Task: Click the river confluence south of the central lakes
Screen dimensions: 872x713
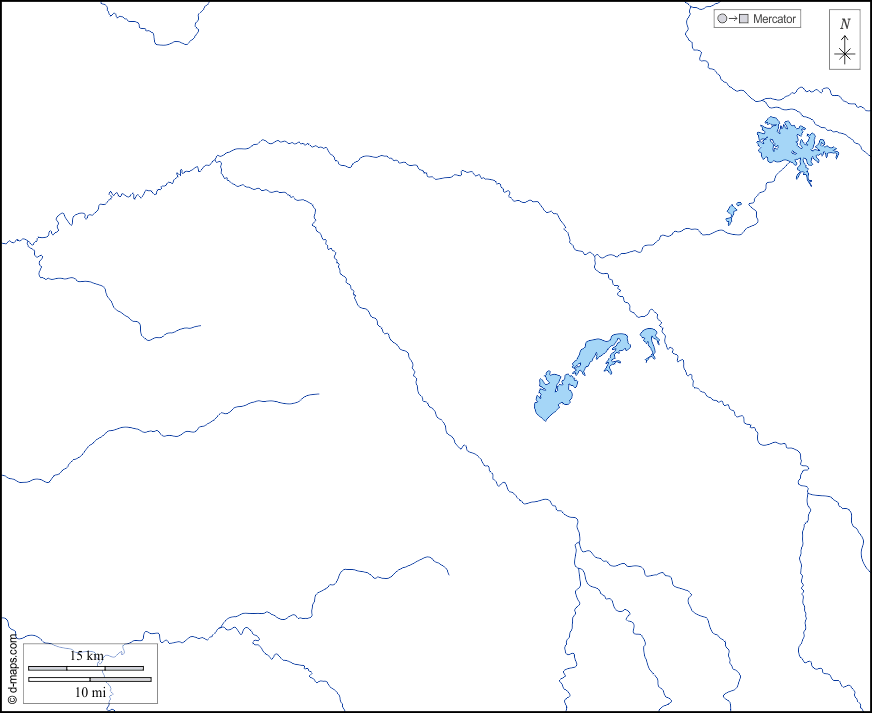Action: click(x=577, y=545)
